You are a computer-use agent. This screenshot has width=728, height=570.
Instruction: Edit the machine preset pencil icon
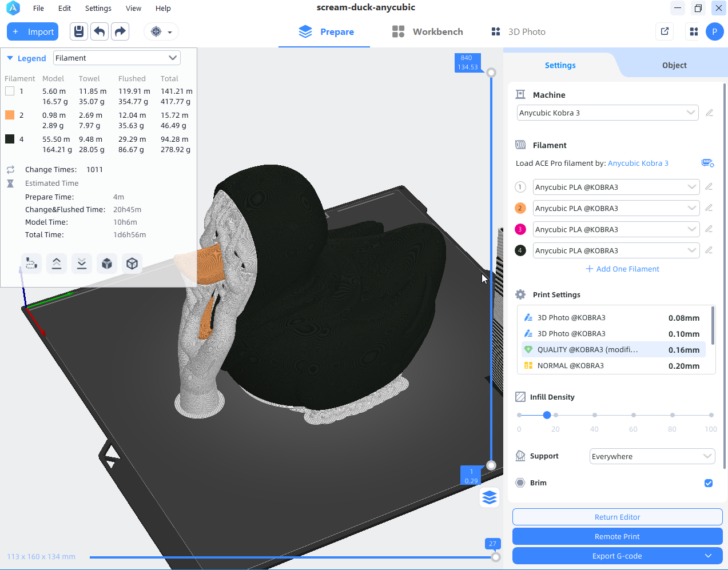709,113
